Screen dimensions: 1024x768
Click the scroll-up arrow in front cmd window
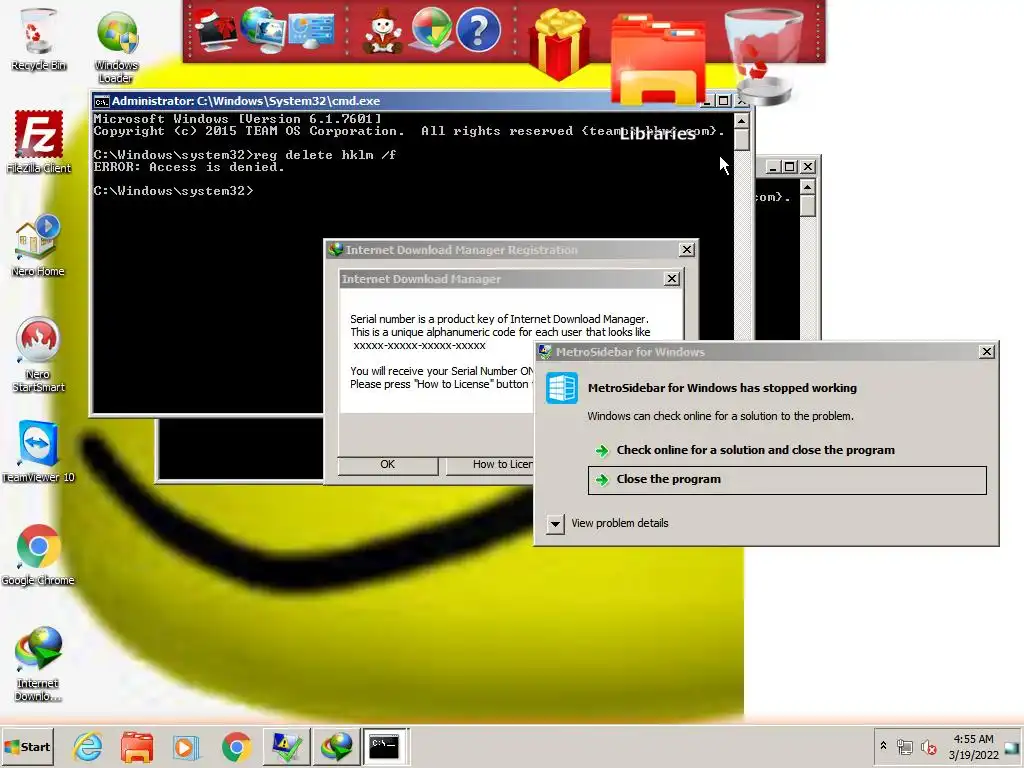click(x=741, y=121)
